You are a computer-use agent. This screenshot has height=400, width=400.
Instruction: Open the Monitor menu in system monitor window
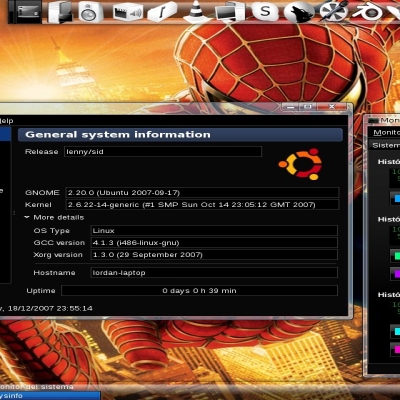pyautogui.click(x=386, y=132)
